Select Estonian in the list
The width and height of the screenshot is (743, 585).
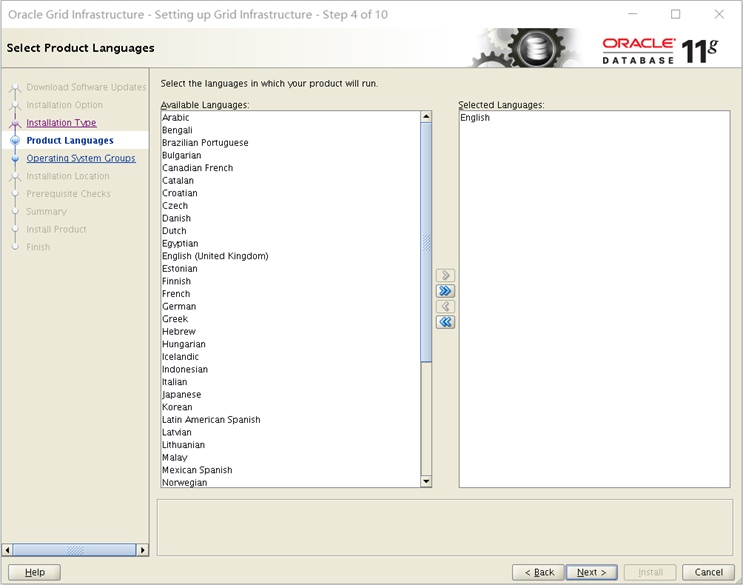(x=290, y=269)
